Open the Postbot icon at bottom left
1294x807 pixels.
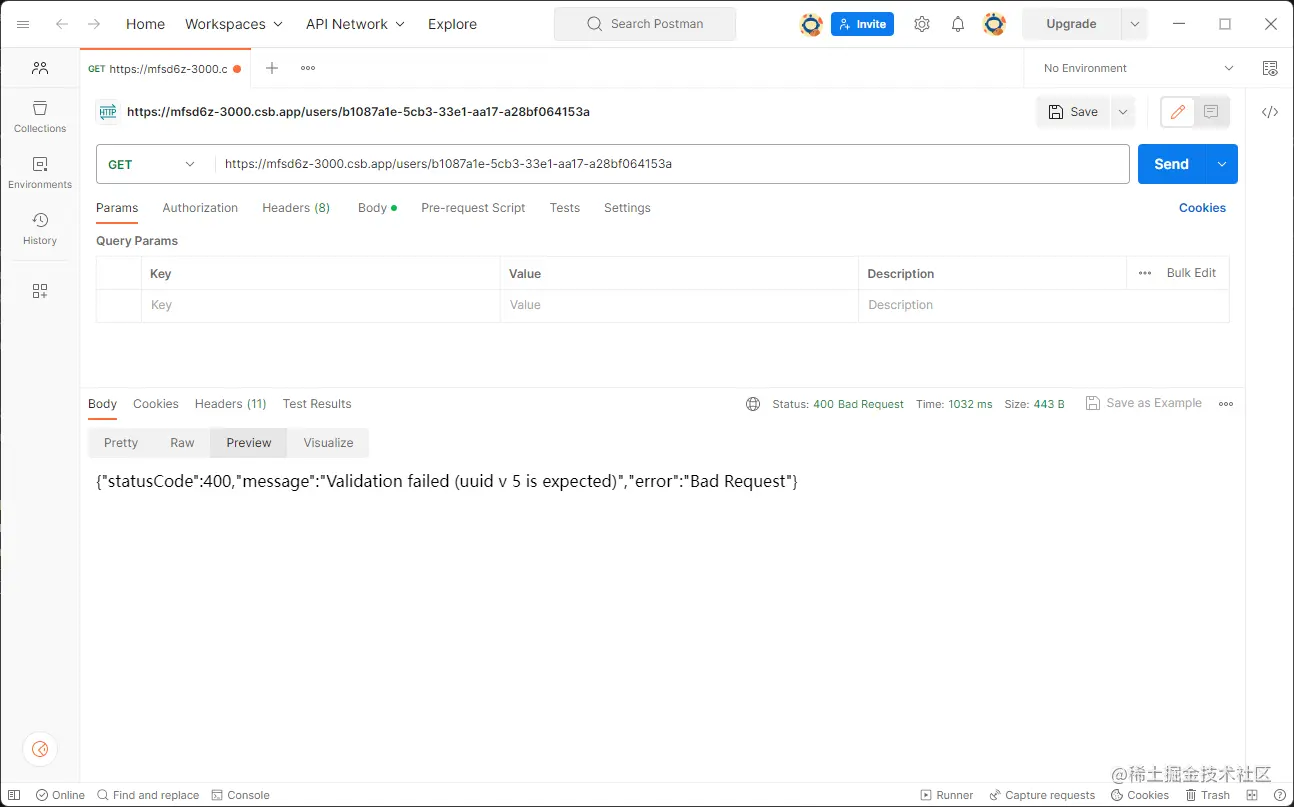(40, 749)
